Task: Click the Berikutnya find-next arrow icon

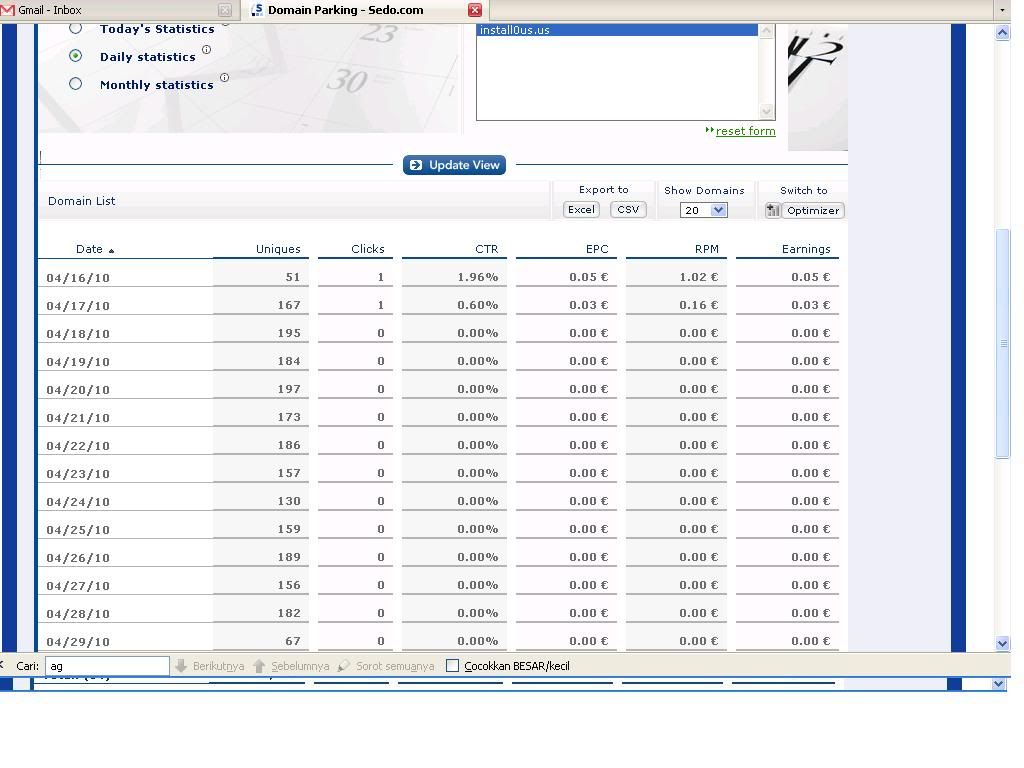Action: [x=181, y=666]
